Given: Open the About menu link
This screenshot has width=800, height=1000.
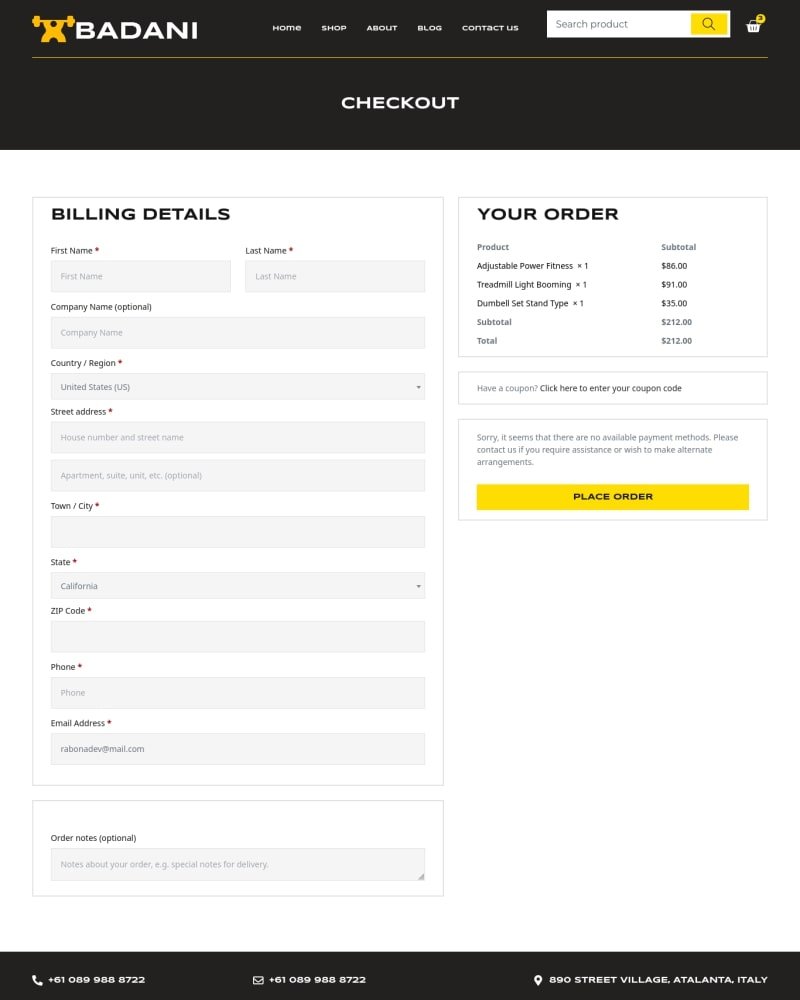Looking at the screenshot, I should click(382, 28).
